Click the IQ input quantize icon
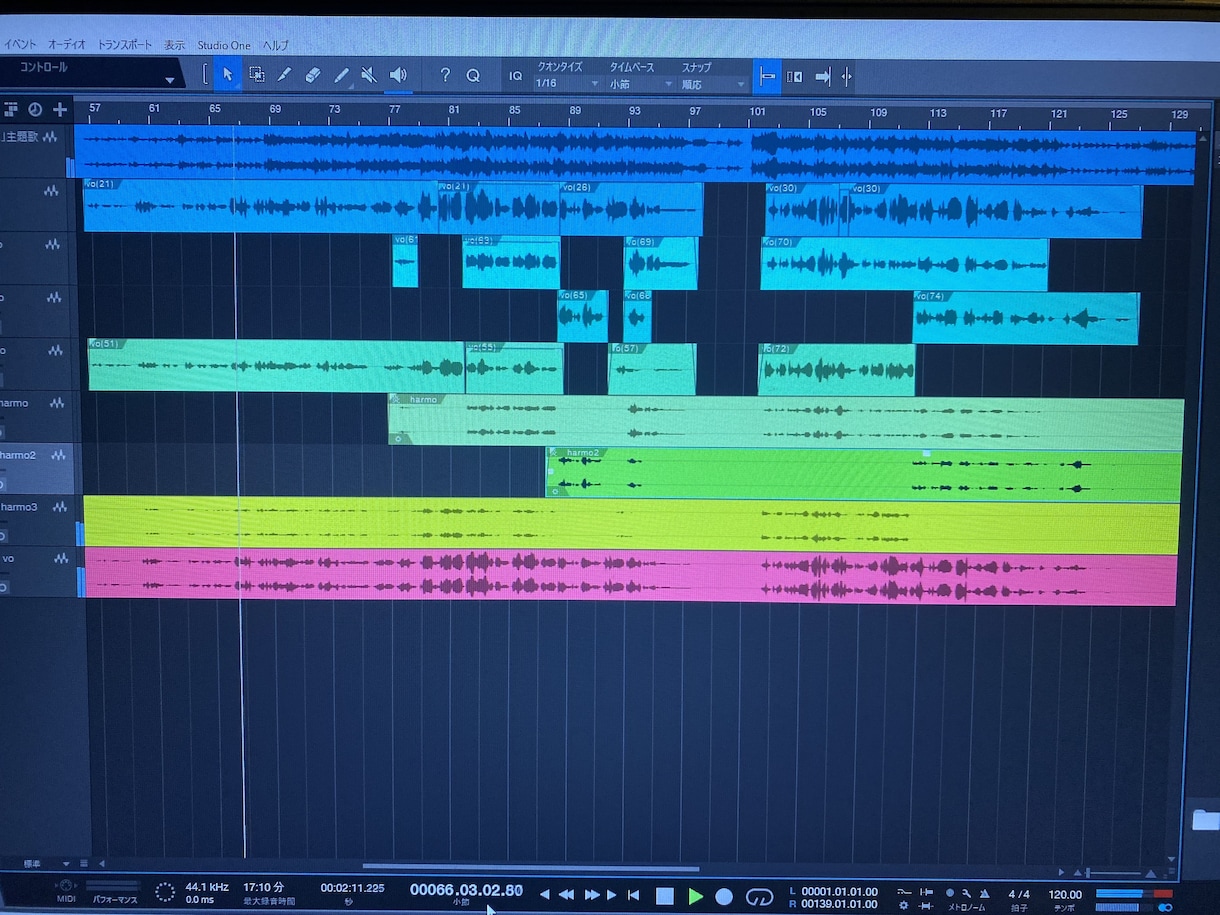1220x915 pixels. [516, 76]
